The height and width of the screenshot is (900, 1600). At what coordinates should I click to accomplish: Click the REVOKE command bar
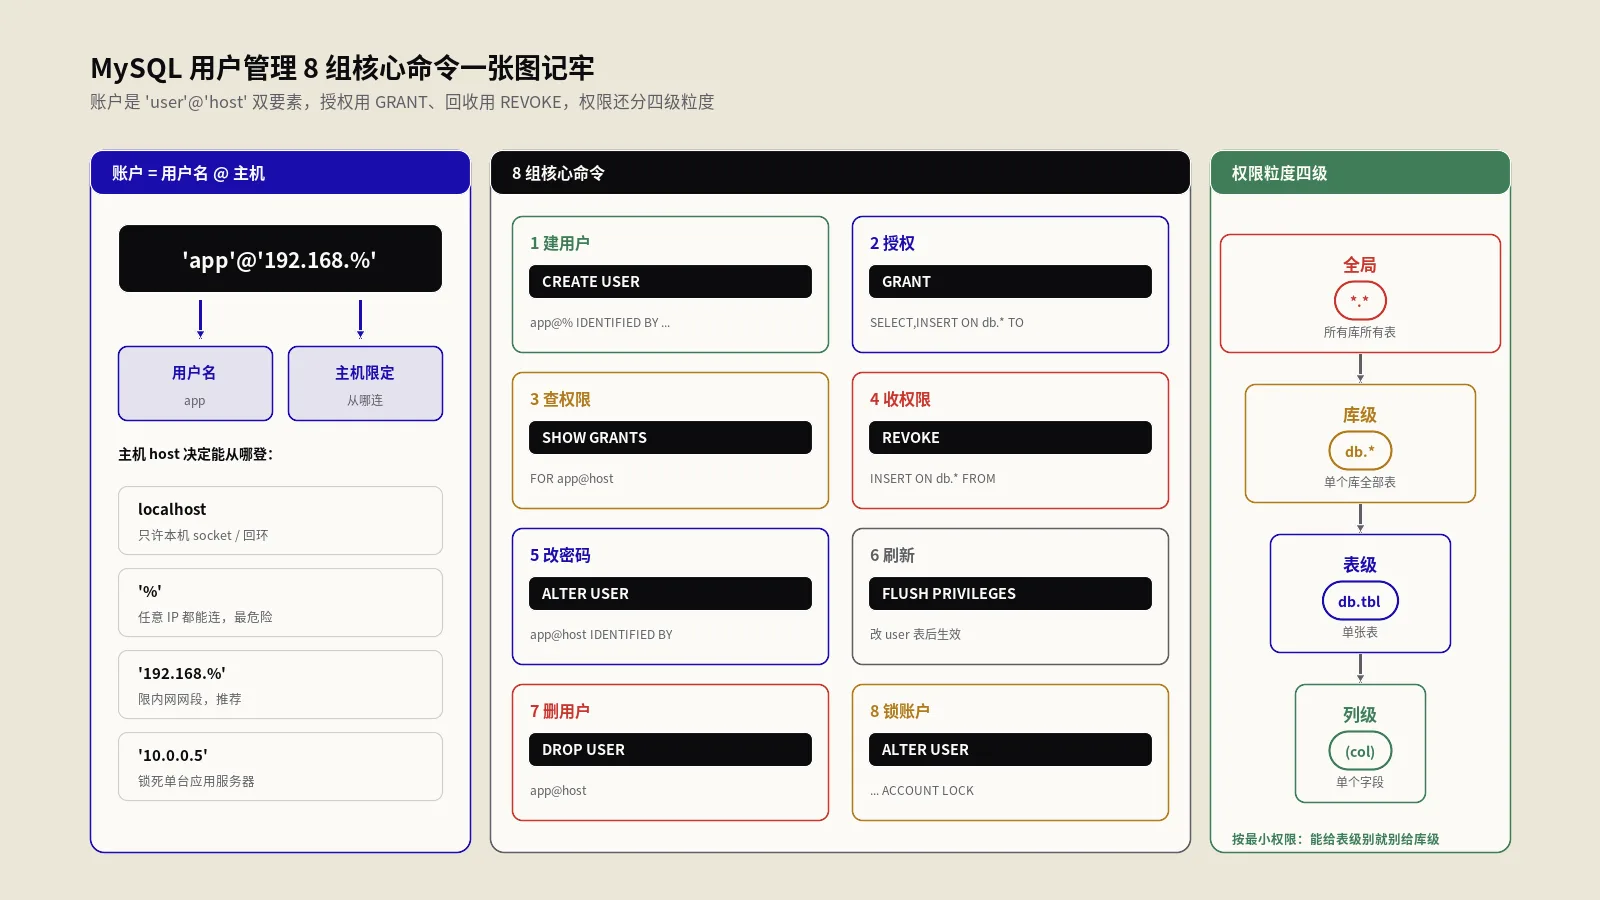pos(1010,438)
